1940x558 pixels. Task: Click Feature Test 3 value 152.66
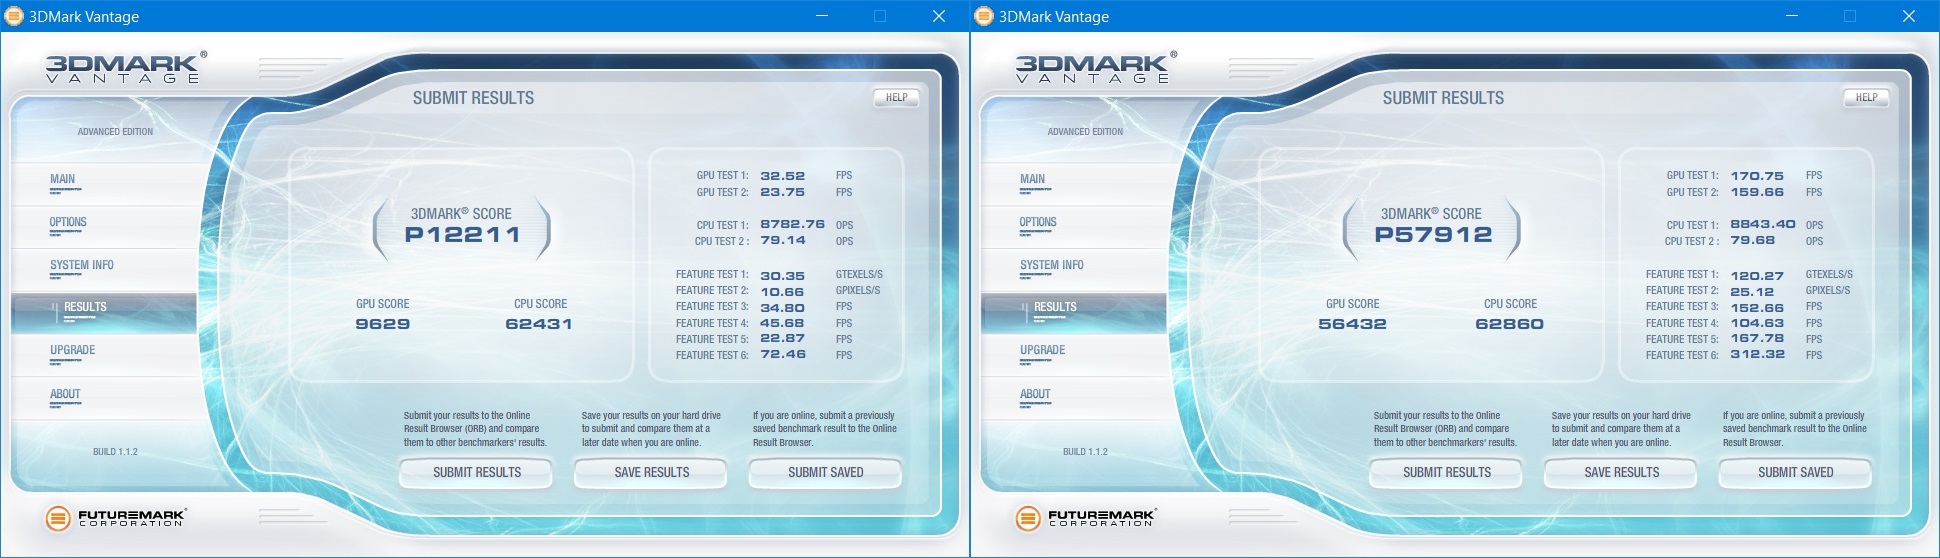coord(1757,308)
